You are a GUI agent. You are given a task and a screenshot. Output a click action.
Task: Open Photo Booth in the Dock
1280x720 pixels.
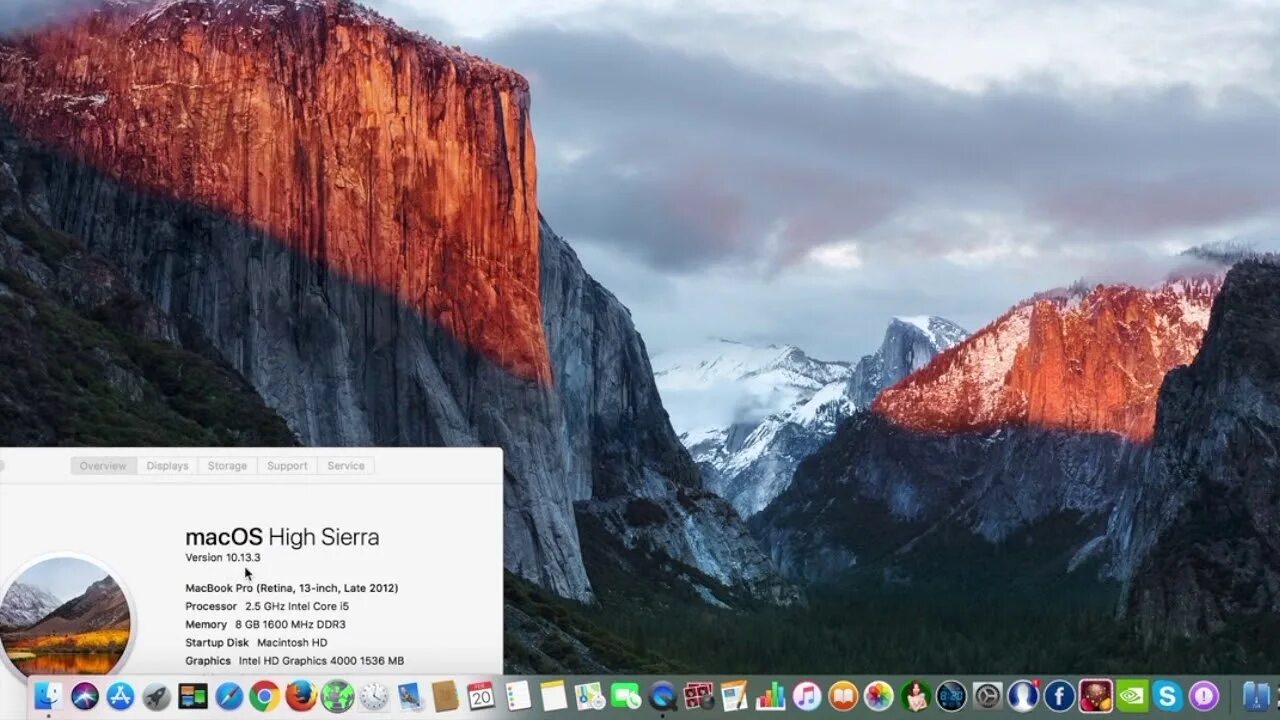click(x=698, y=695)
